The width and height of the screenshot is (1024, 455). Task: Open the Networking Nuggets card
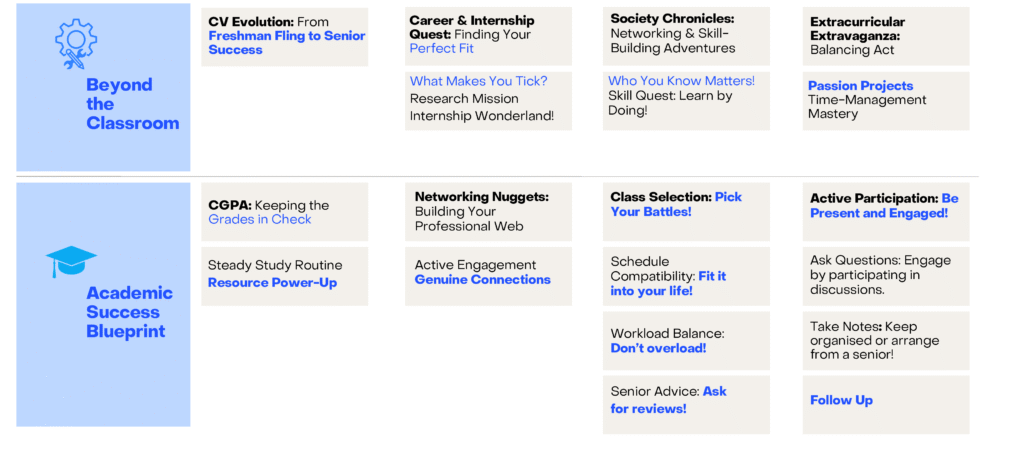click(x=488, y=211)
